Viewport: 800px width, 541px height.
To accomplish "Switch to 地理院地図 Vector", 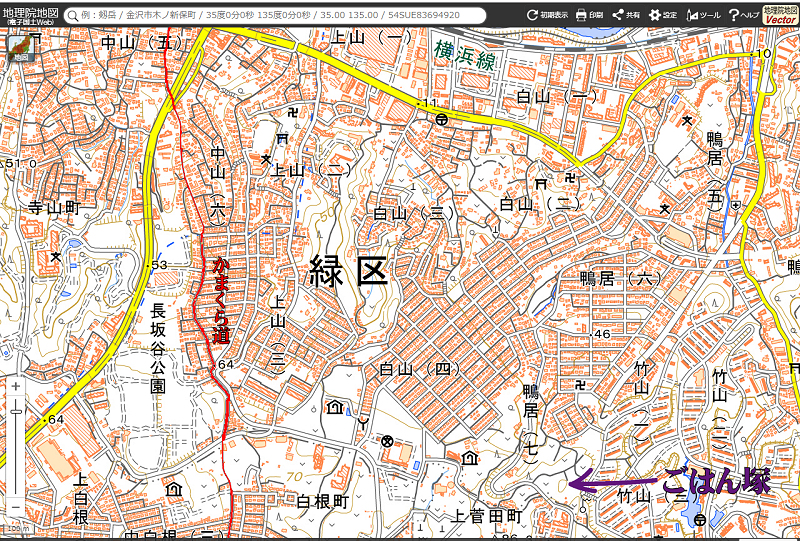I will click(780, 15).
